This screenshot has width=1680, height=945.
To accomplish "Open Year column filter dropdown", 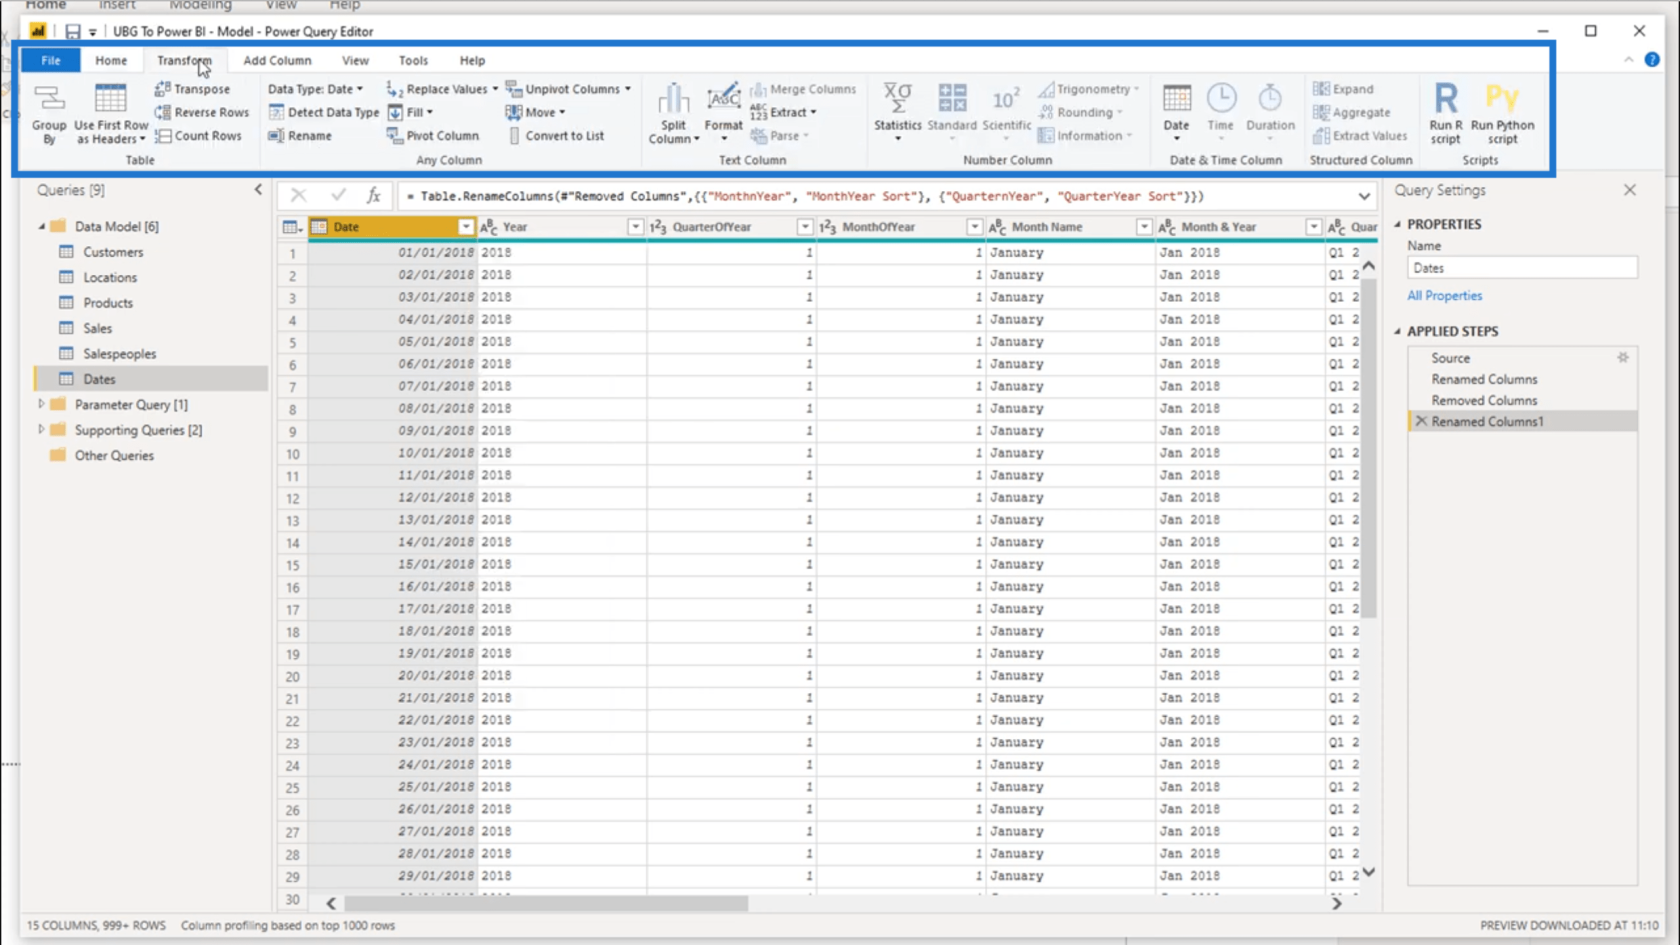I will pos(635,227).
